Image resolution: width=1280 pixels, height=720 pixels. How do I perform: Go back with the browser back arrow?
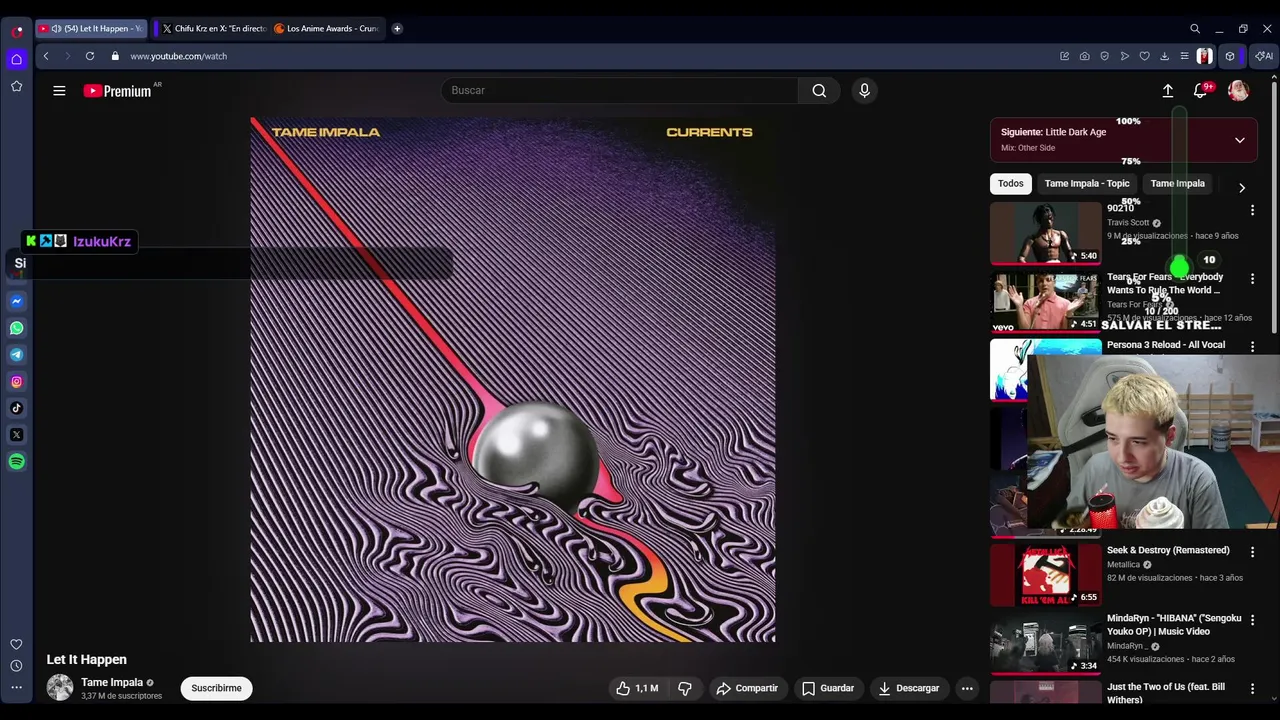[x=46, y=56]
